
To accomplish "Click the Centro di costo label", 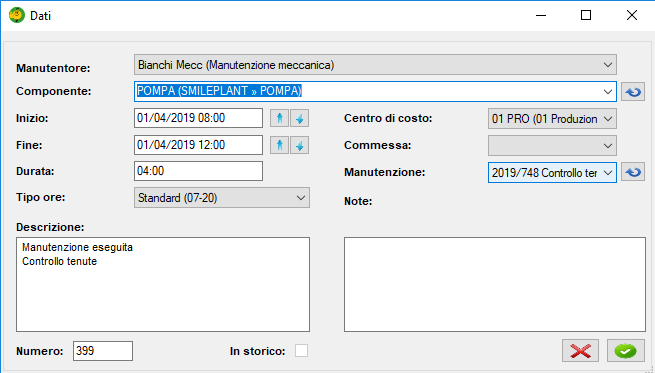I will coord(388,119).
